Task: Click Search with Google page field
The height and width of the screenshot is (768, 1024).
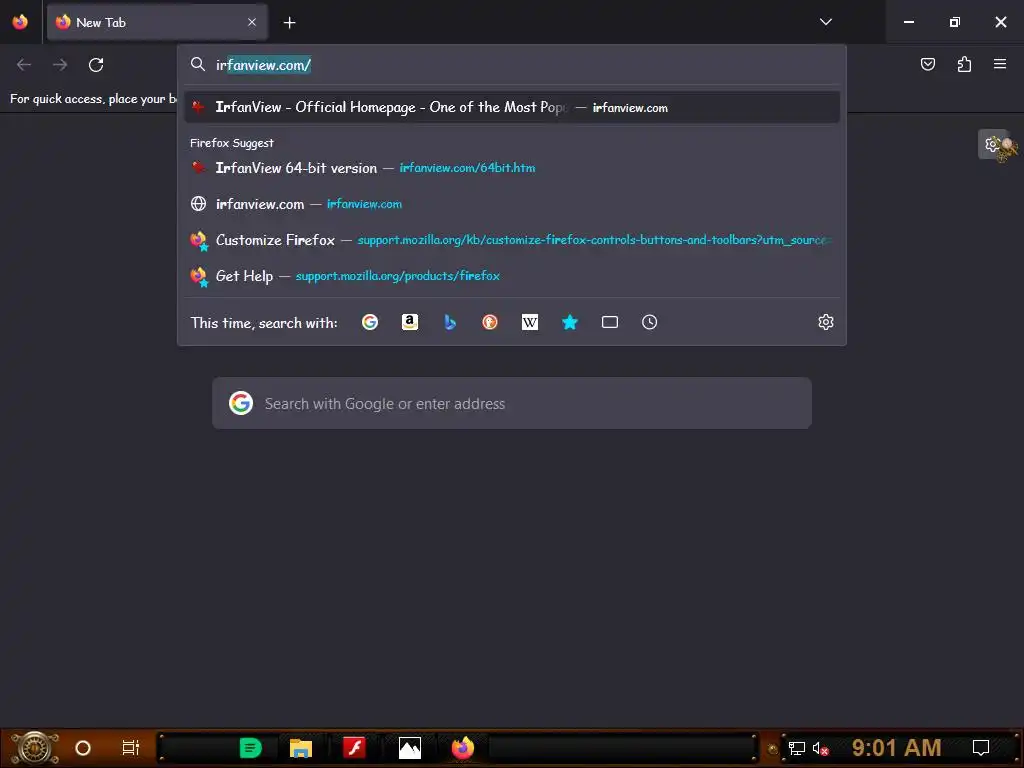Action: pos(511,403)
